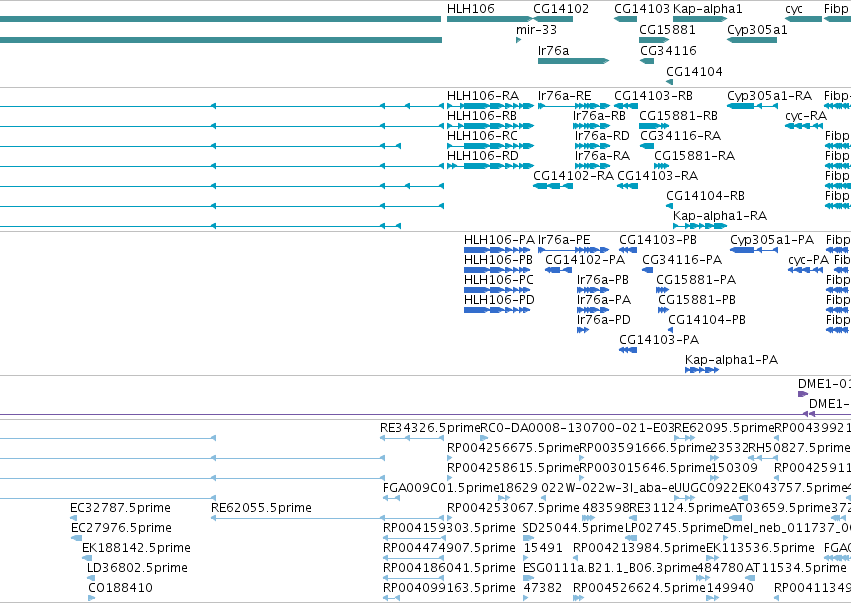The image size is (851, 603).
Task: Click EST EC27976.5prime
Action: pyautogui.click(x=121, y=528)
